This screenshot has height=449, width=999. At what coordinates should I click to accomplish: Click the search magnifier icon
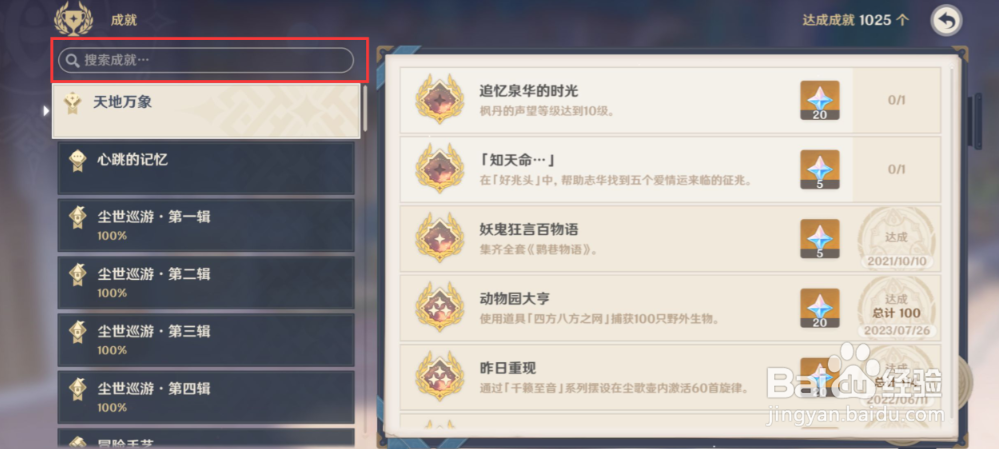pos(73,60)
